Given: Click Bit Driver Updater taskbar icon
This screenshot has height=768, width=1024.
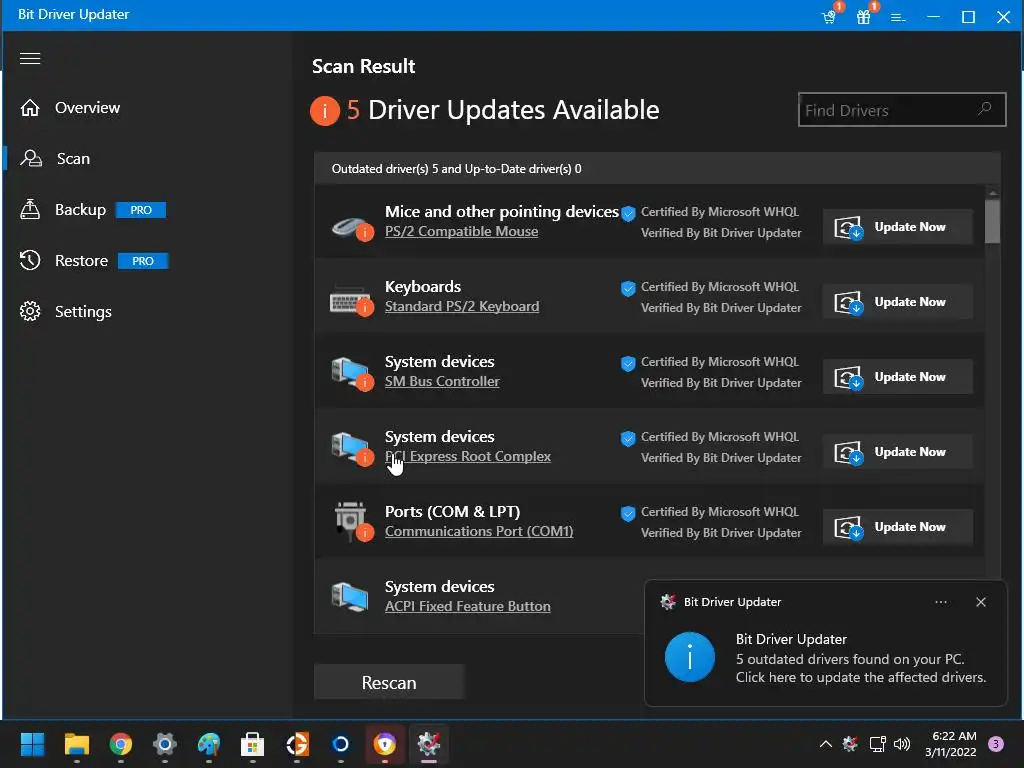Looking at the screenshot, I should tap(429, 744).
